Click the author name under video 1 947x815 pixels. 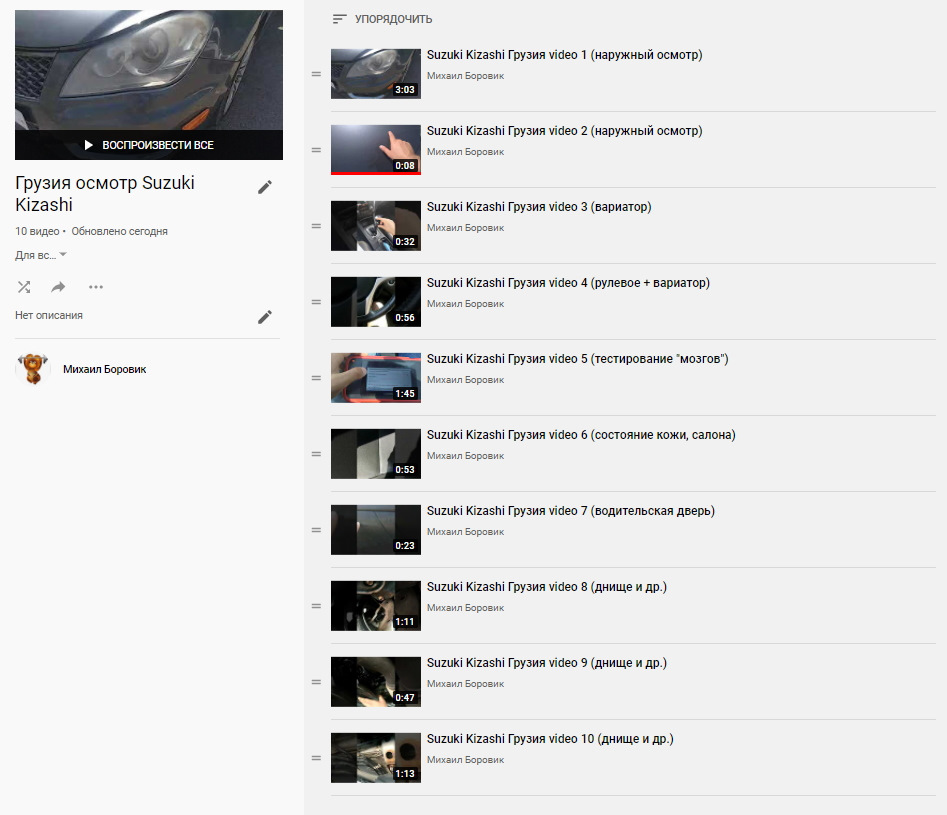(466, 76)
